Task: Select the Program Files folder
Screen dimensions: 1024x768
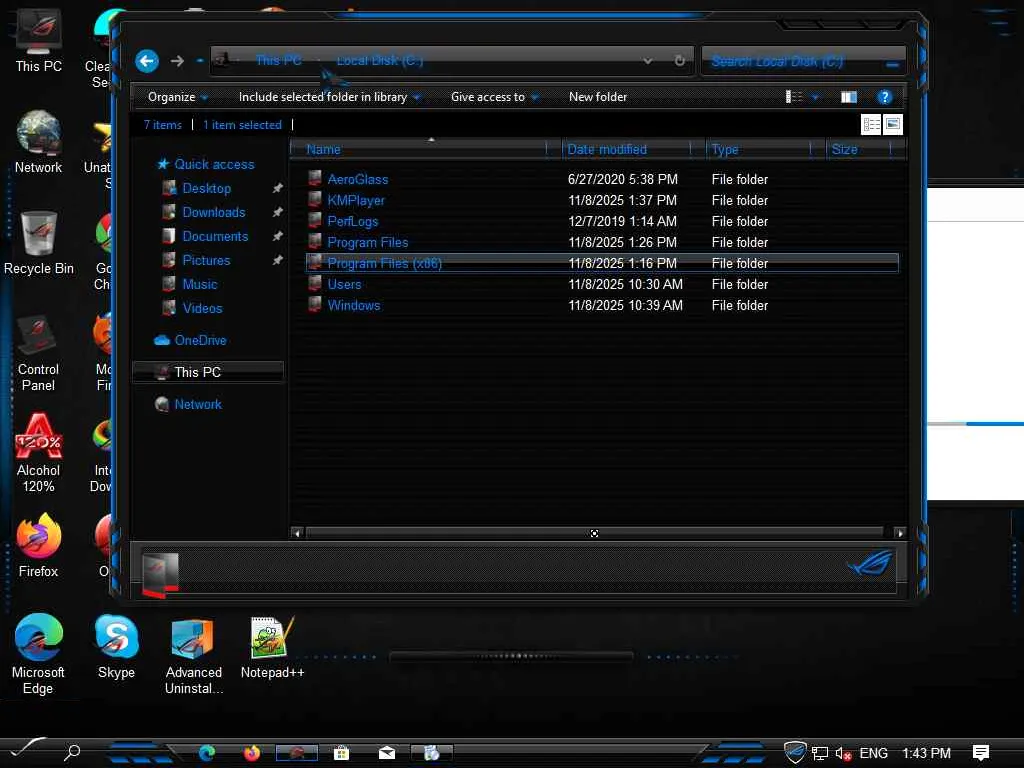Action: [x=368, y=242]
